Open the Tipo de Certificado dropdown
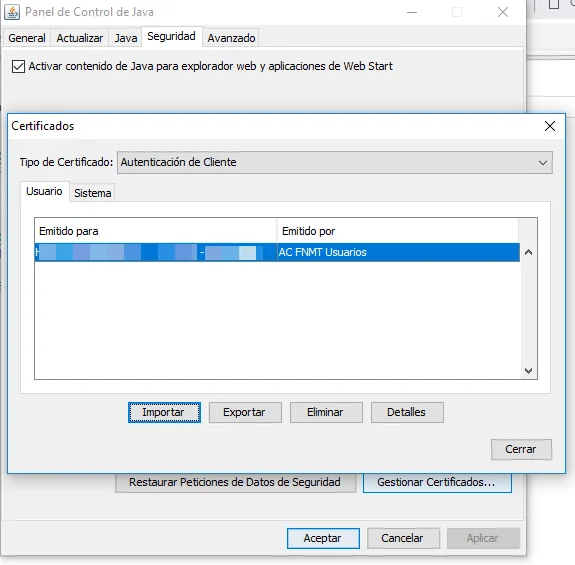 334,162
